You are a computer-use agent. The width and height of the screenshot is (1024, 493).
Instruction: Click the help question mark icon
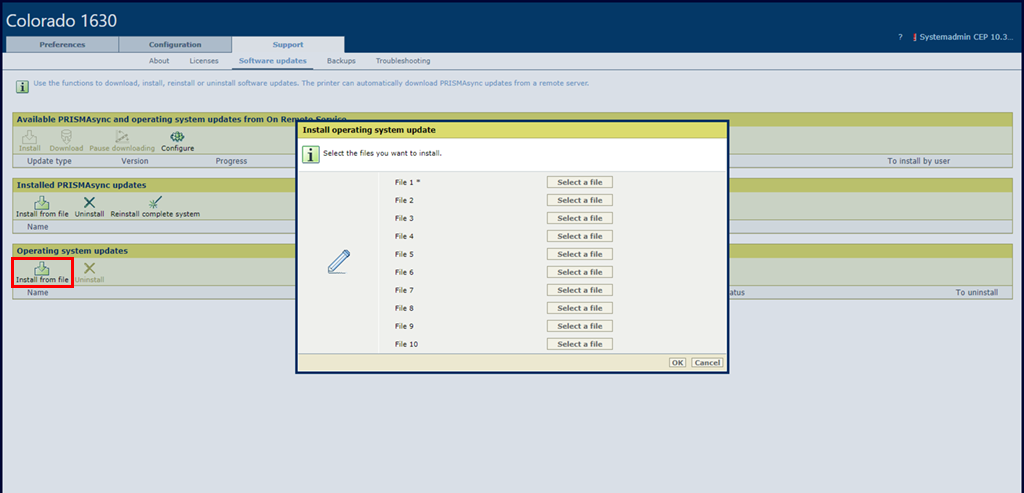[x=901, y=38]
